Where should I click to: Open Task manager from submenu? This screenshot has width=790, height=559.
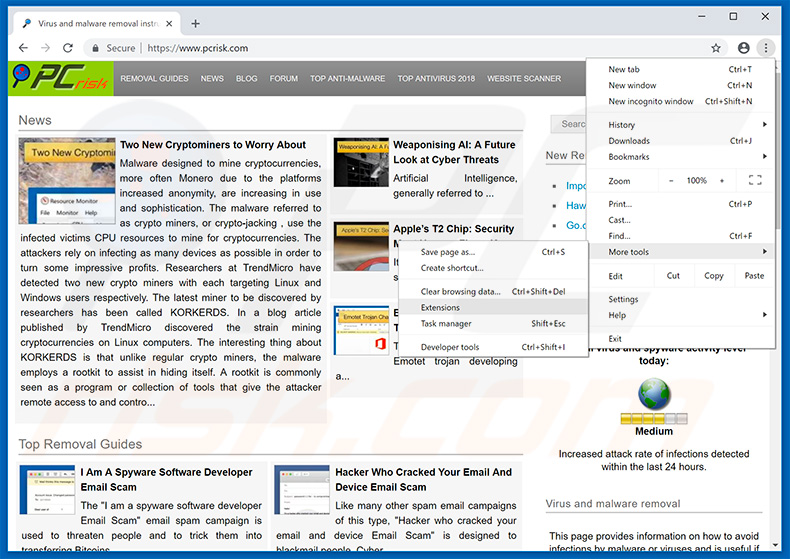click(493, 323)
